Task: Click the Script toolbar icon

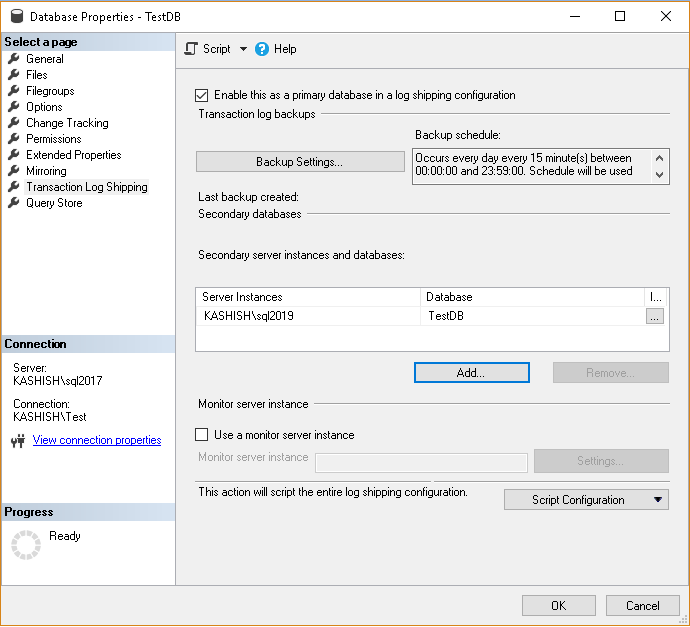Action: tap(191, 49)
